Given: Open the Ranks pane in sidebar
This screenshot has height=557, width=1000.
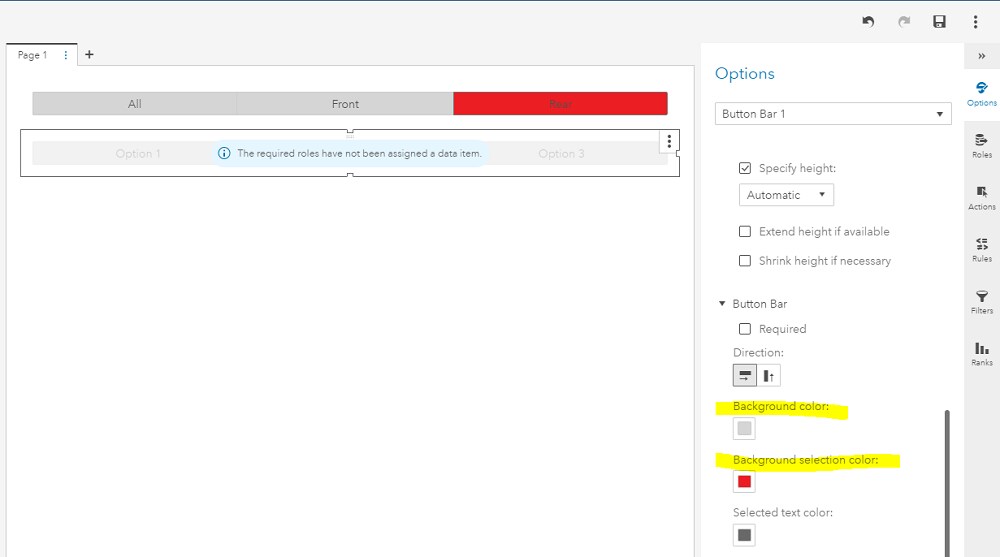Looking at the screenshot, I should tap(982, 354).
